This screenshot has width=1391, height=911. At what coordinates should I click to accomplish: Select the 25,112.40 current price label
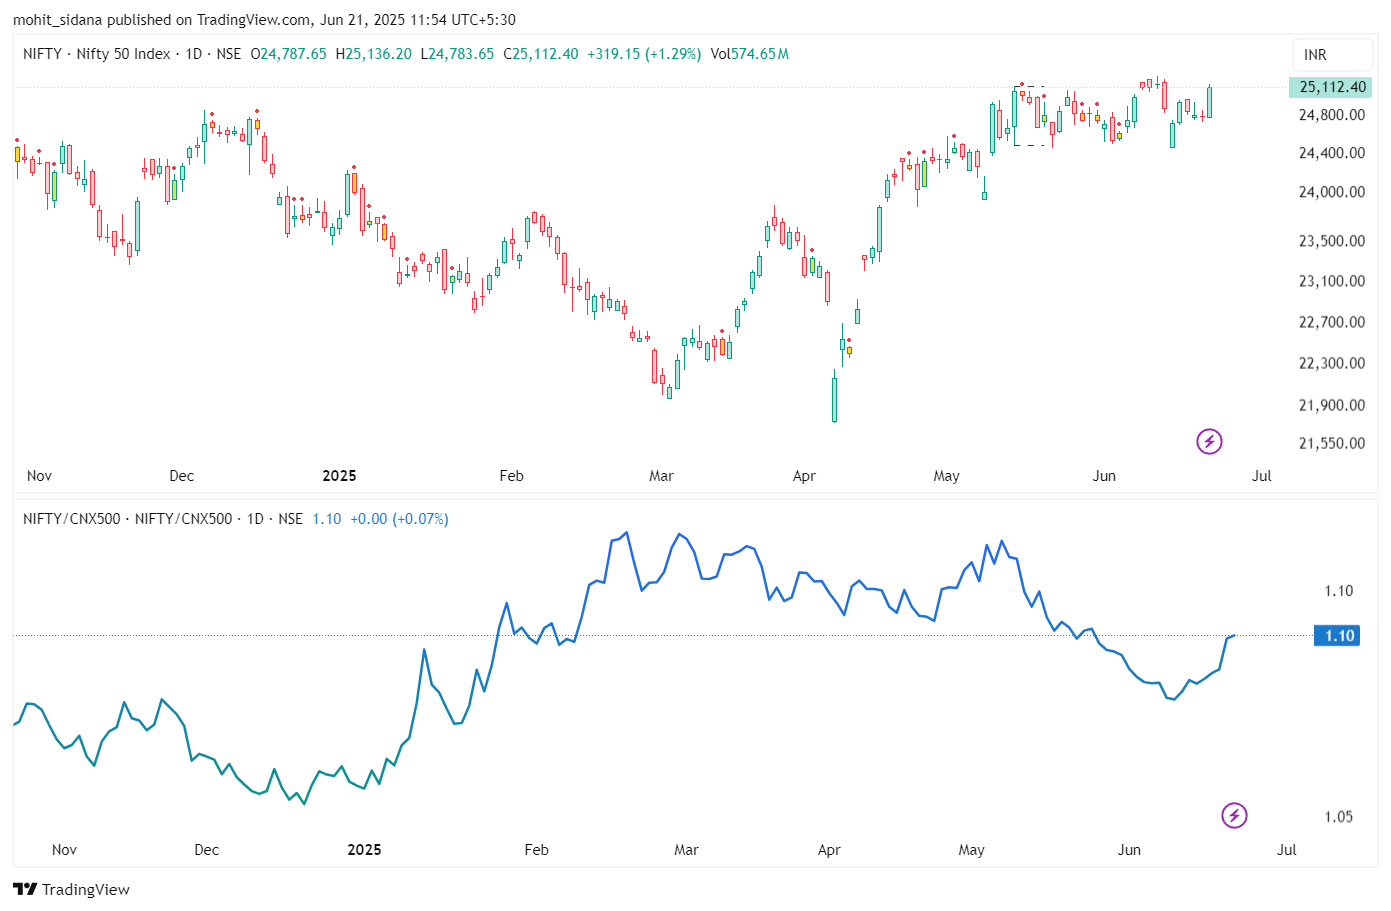click(1332, 87)
